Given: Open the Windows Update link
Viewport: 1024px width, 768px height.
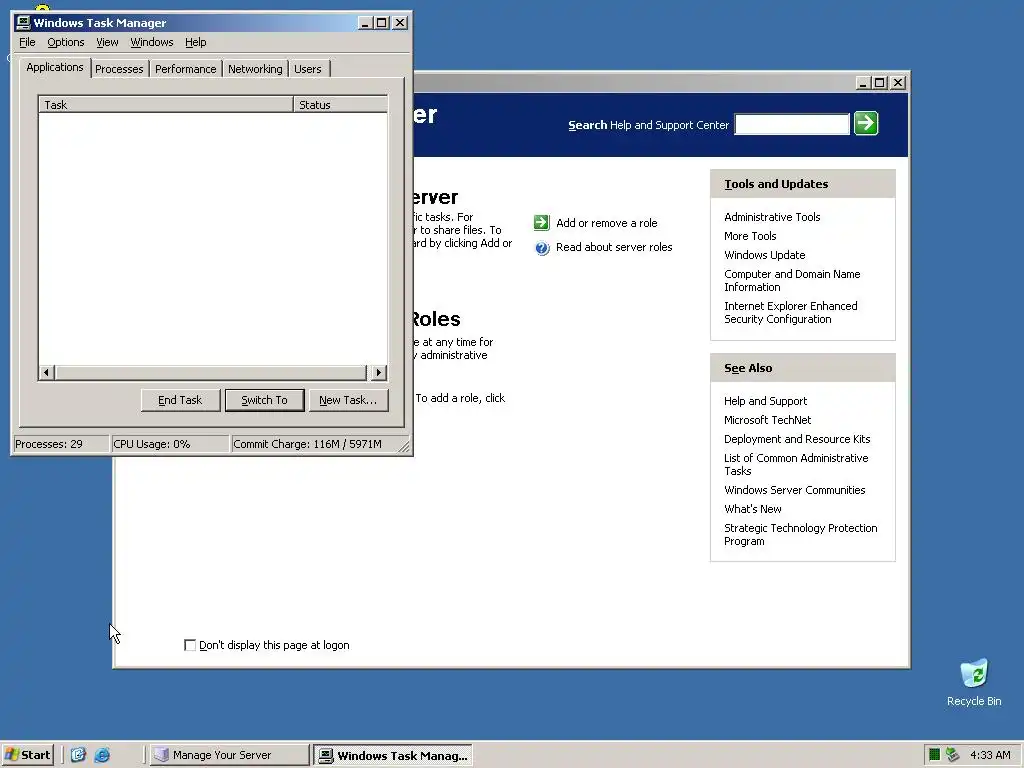Looking at the screenshot, I should tap(764, 255).
